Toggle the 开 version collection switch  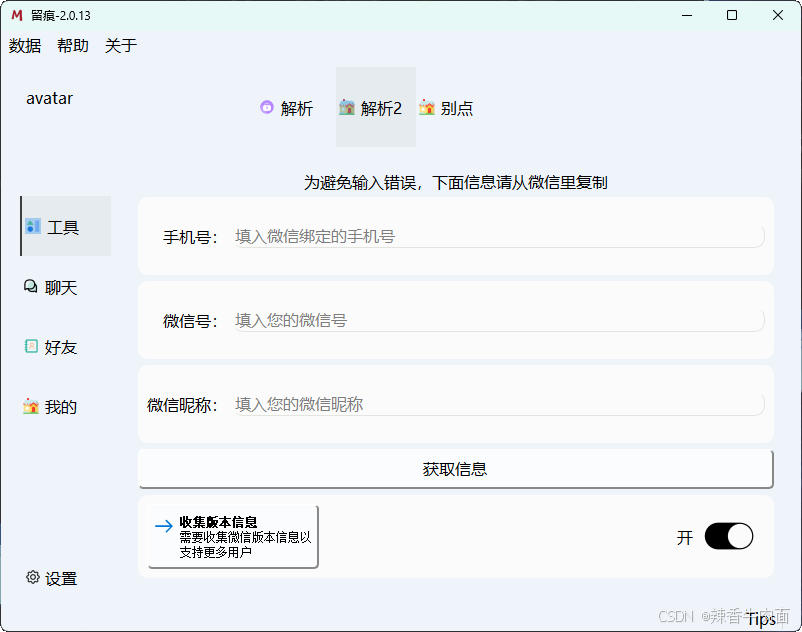click(x=728, y=536)
